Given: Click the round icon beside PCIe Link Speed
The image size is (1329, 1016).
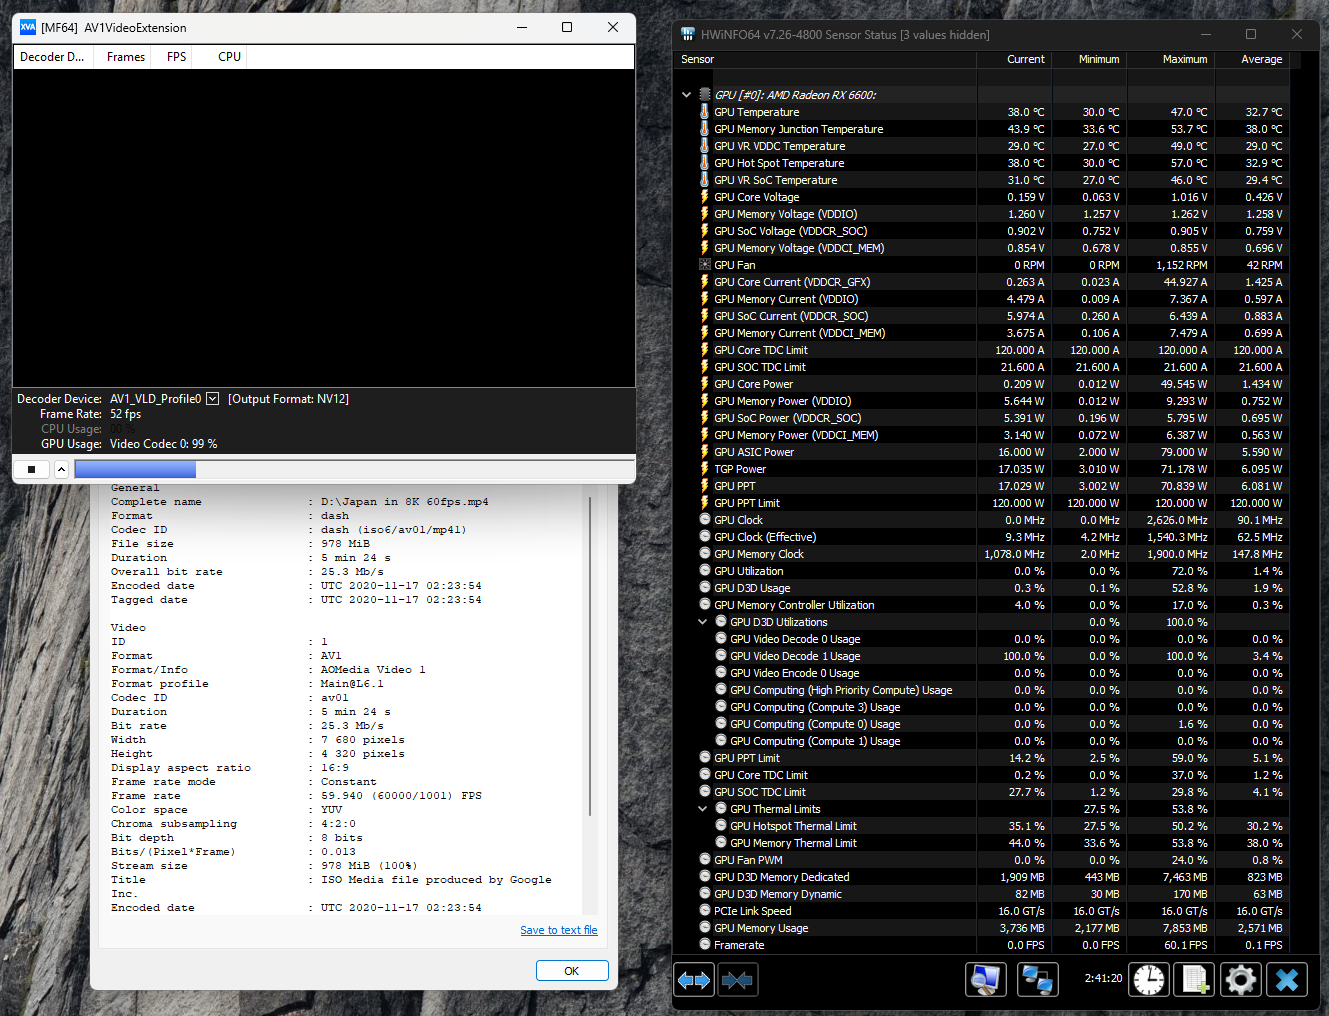Looking at the screenshot, I should (704, 911).
